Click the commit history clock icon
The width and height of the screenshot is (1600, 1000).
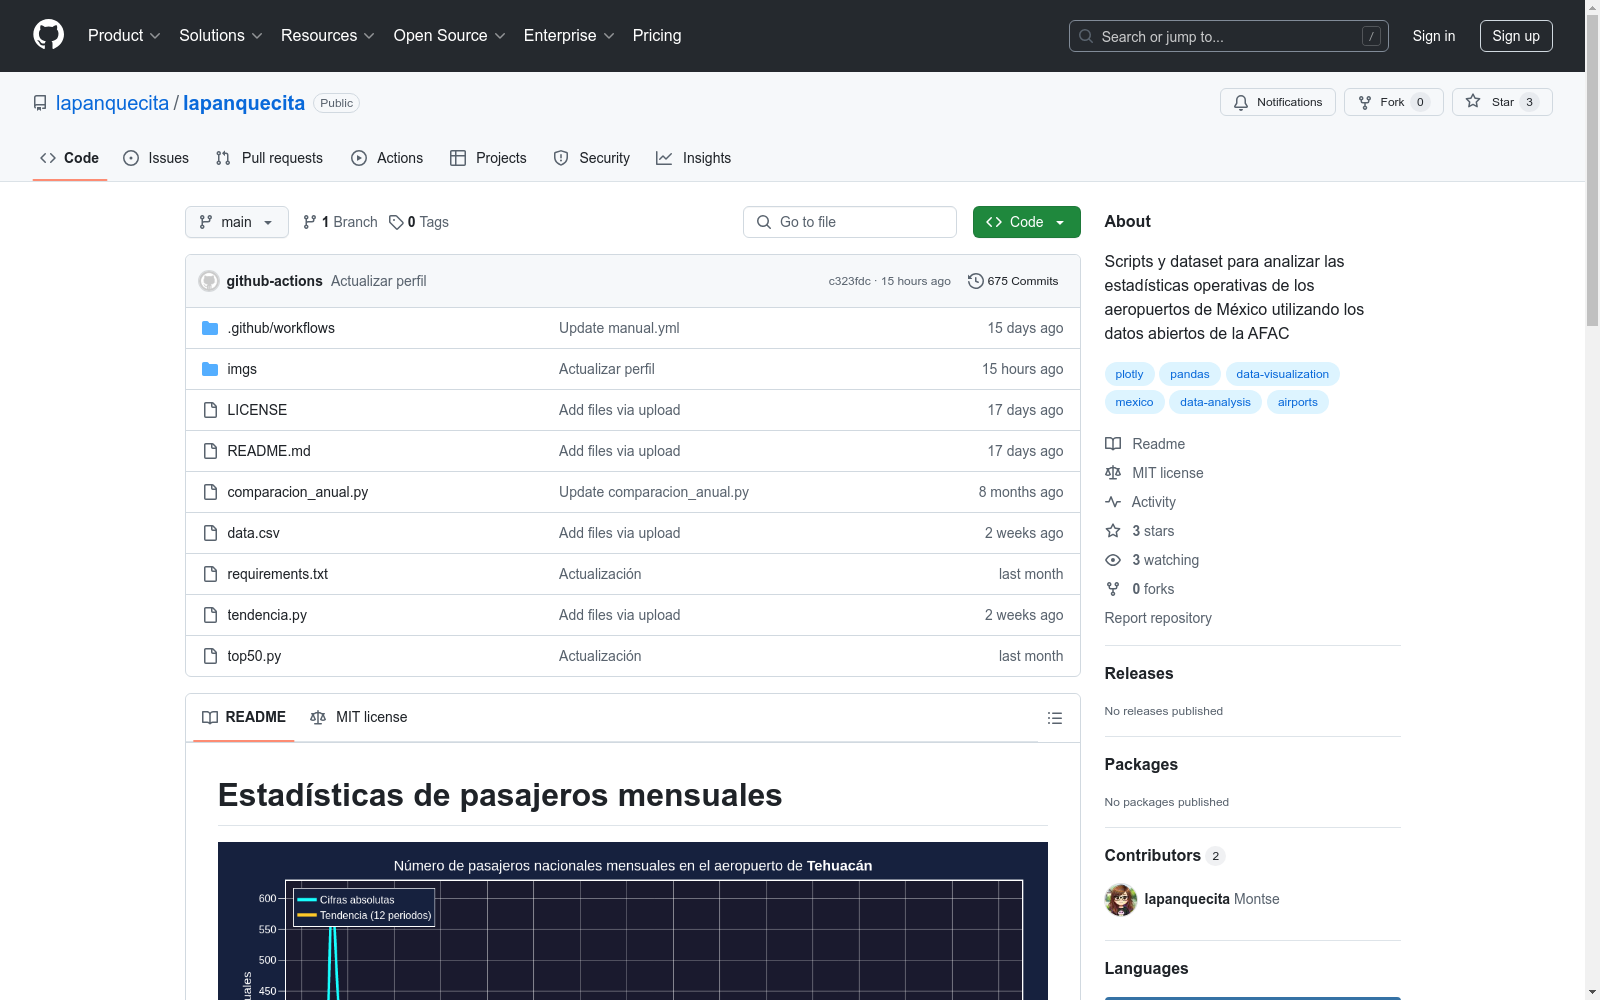point(976,281)
